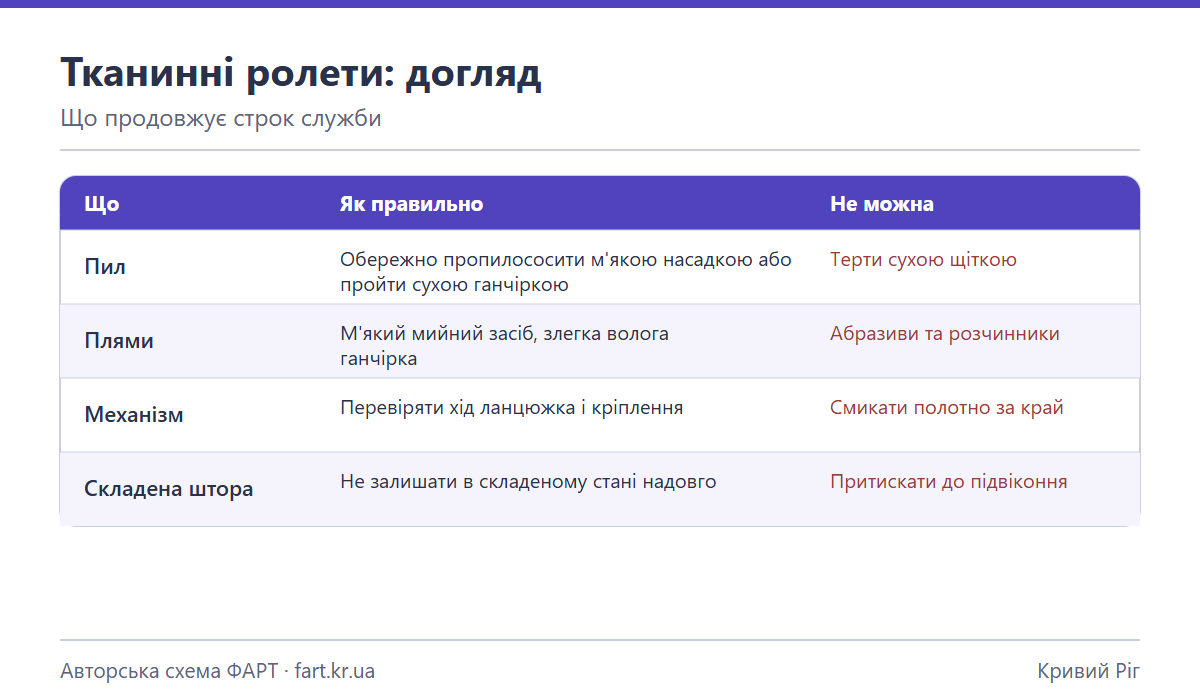
Task: Select cell 'М'який мийний засіб, злегка волога ганчірка'
Action: point(505,346)
